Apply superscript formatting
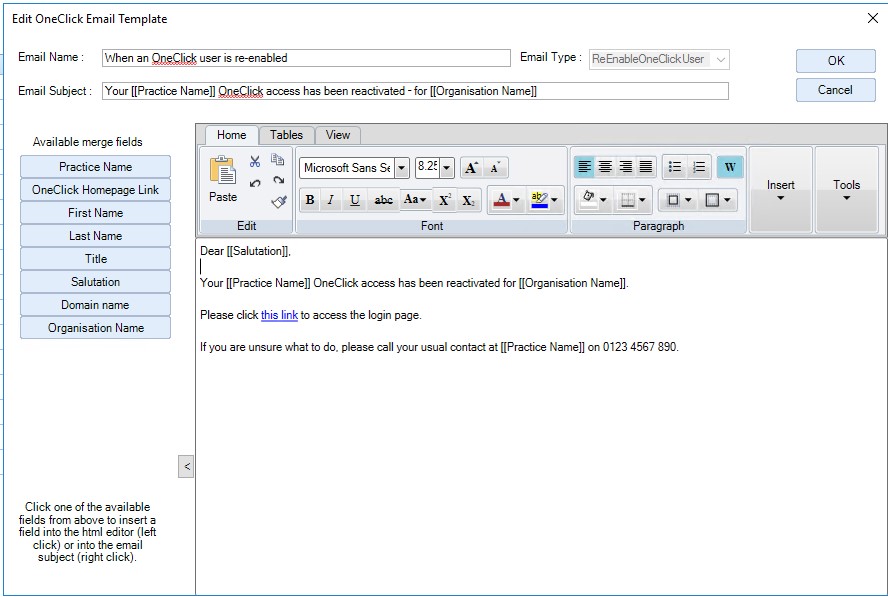 tap(445, 200)
